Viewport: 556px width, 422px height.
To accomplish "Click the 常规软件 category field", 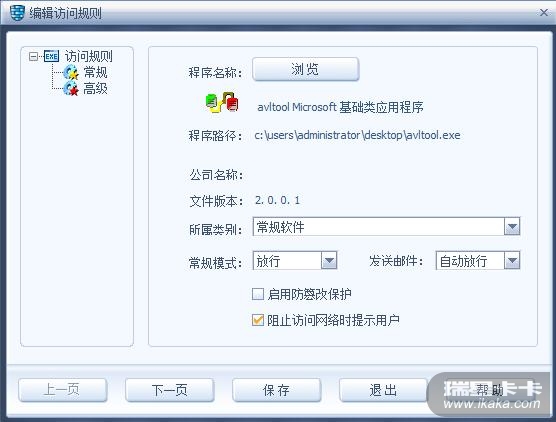I will tap(378, 227).
